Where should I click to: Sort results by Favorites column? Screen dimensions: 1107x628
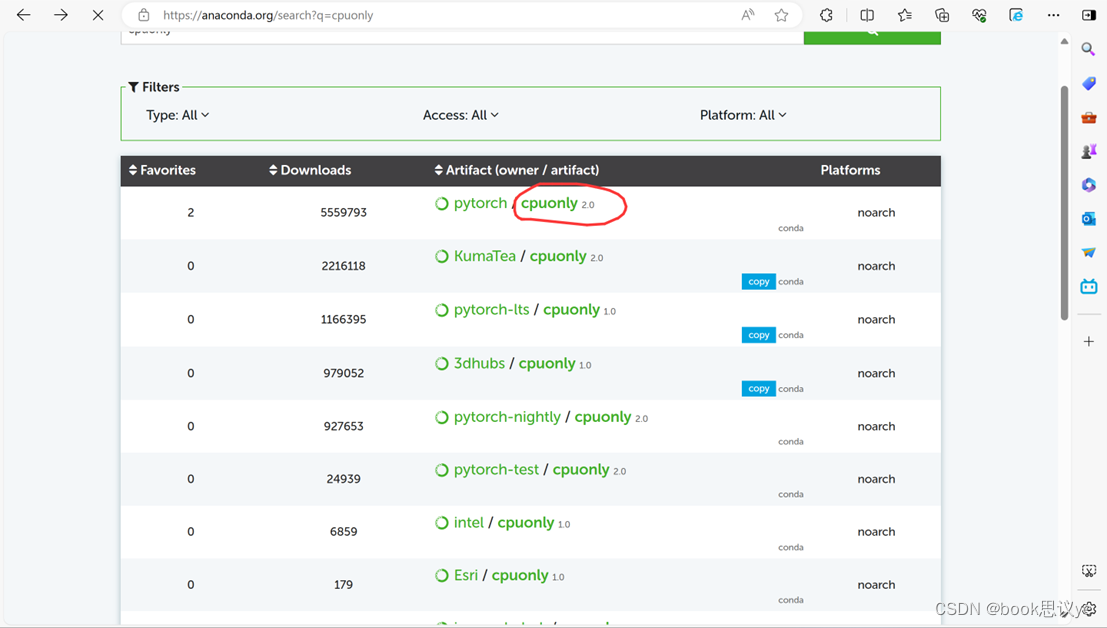(162, 170)
